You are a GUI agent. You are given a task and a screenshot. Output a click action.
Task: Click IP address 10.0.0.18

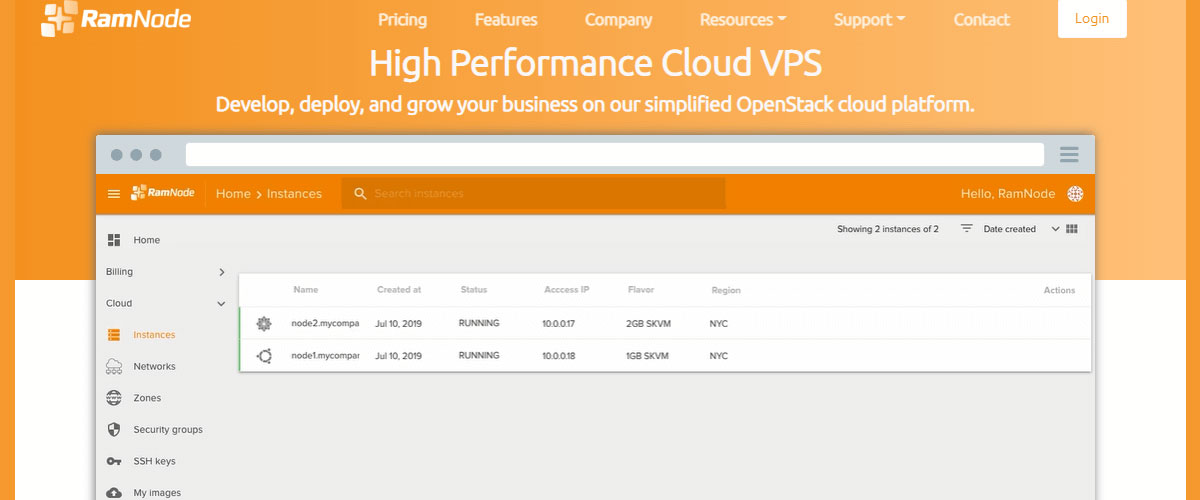561,356
